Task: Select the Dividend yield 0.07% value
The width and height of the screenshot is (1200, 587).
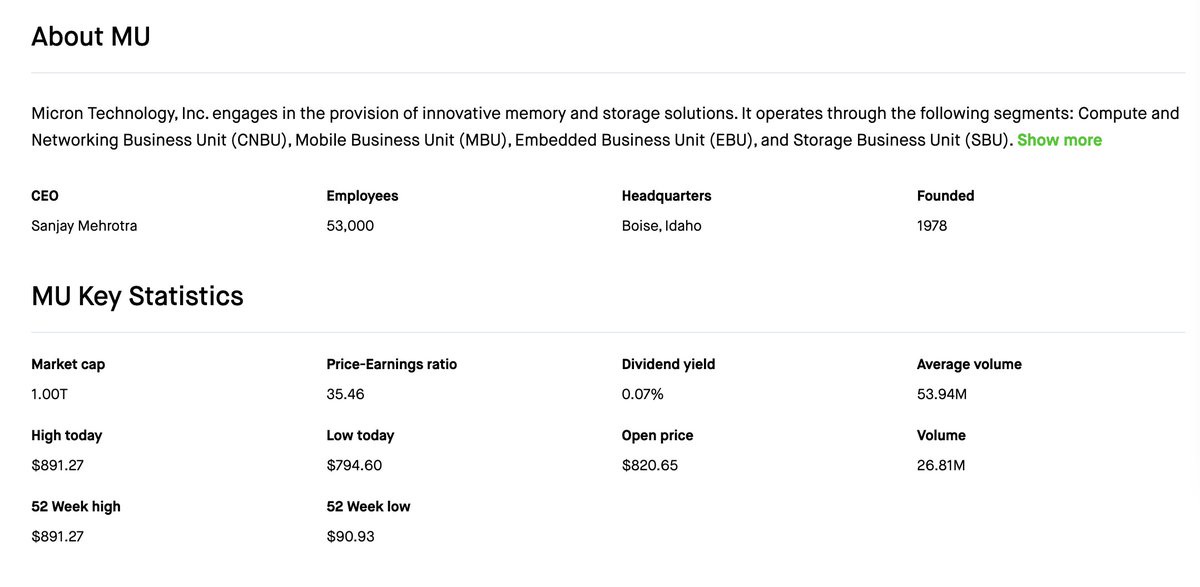Action: point(643,394)
